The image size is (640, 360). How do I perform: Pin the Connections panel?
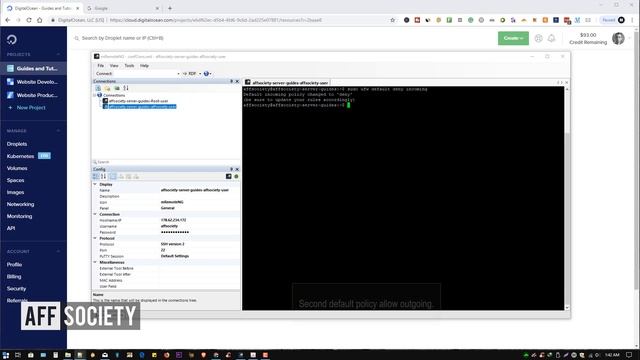point(231,82)
